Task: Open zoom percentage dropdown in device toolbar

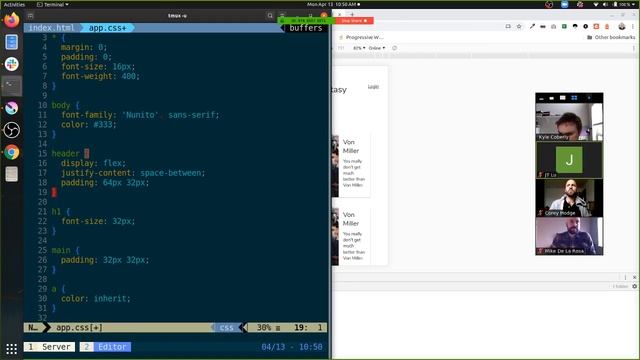Action: (359, 48)
